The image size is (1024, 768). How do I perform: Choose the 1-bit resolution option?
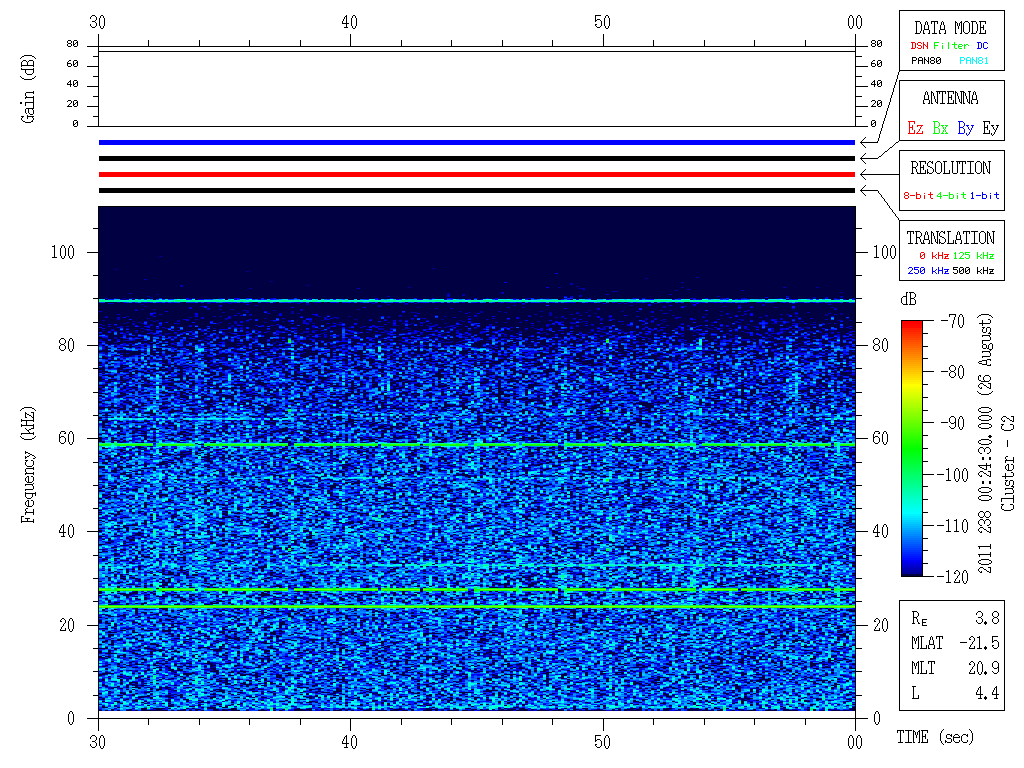pyautogui.click(x=984, y=196)
